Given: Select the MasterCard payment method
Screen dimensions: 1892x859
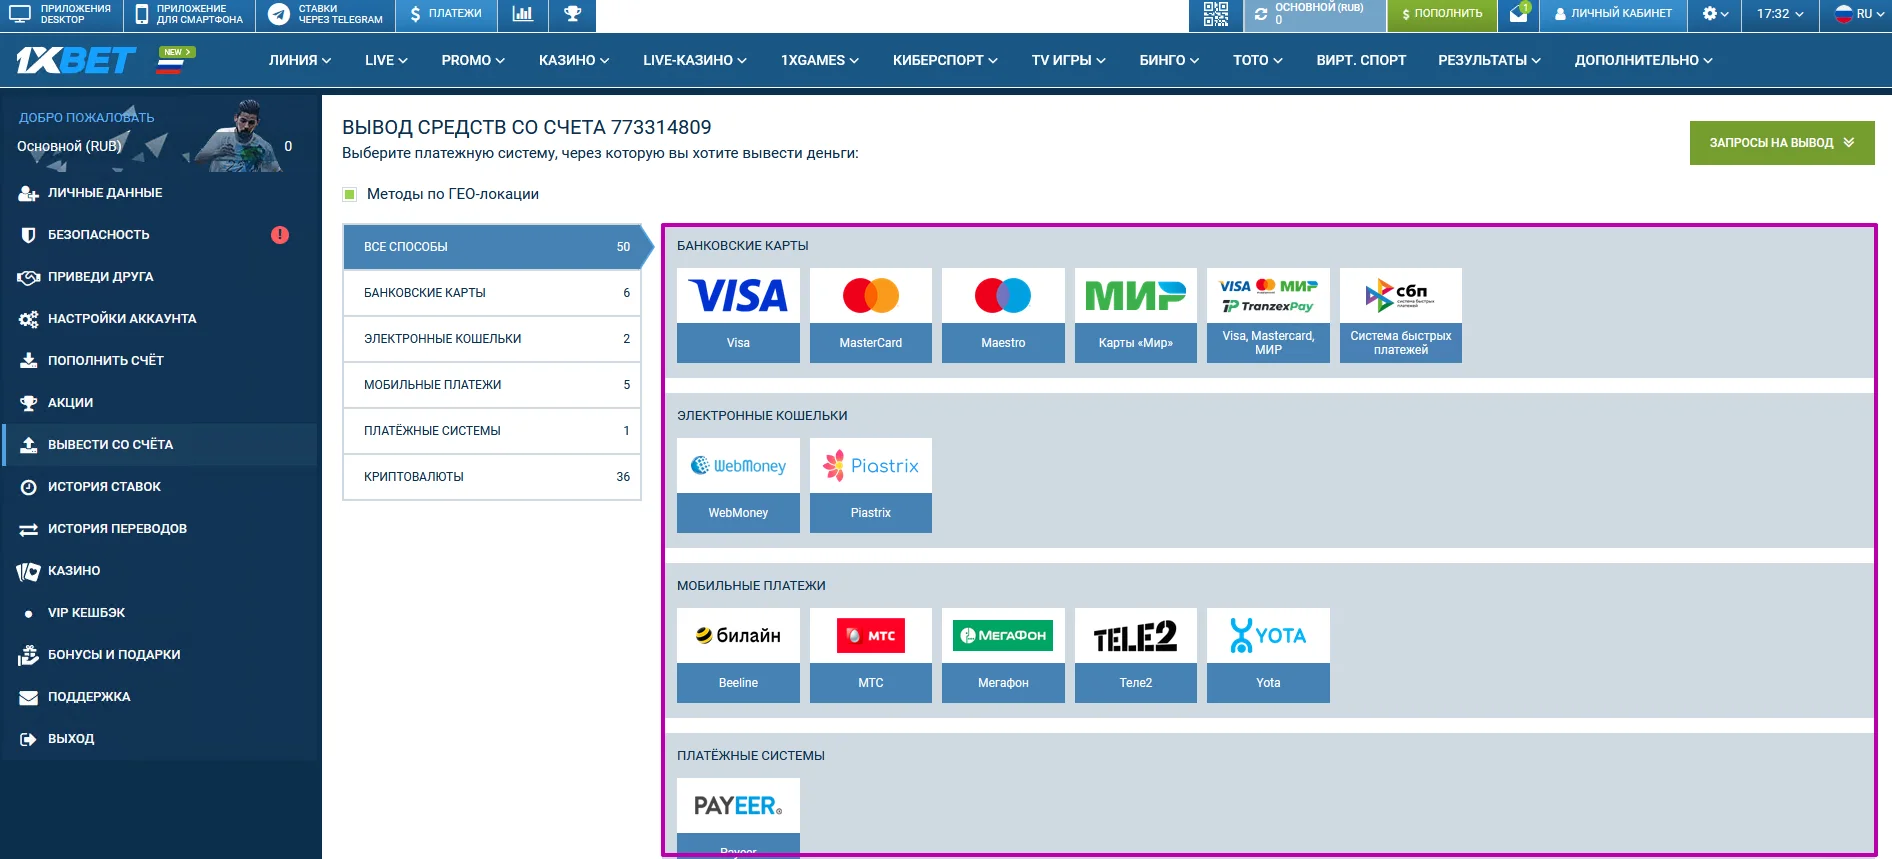Looking at the screenshot, I should tap(871, 315).
